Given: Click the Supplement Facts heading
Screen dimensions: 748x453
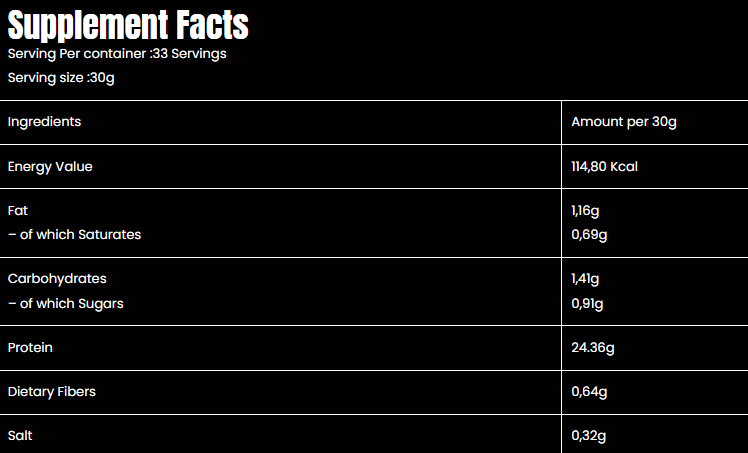Looking at the screenshot, I should [128, 24].
